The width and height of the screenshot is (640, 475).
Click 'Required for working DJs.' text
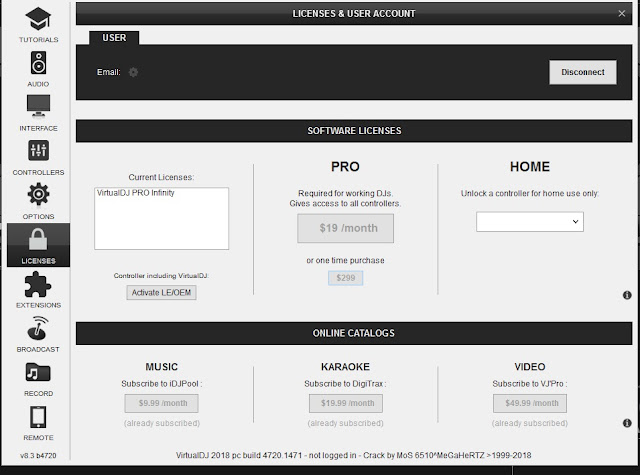point(345,193)
